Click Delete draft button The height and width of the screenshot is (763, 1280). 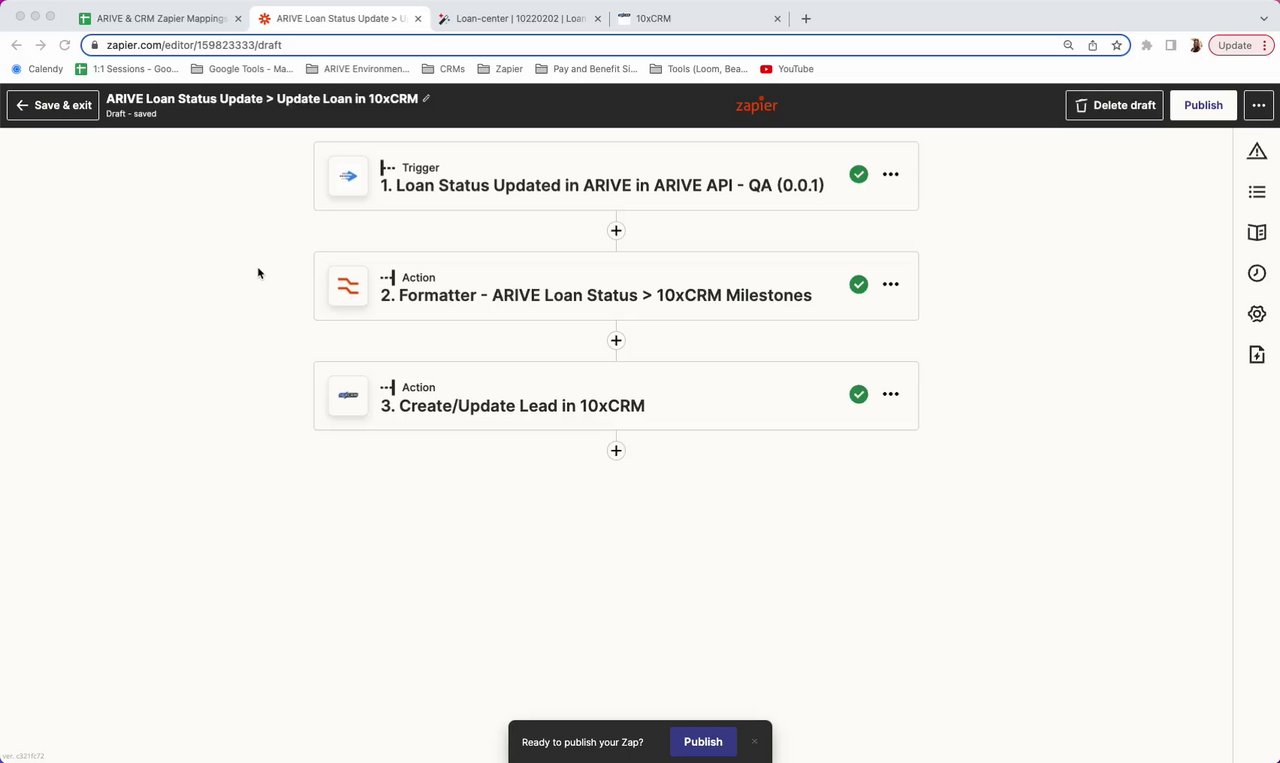pos(1114,105)
